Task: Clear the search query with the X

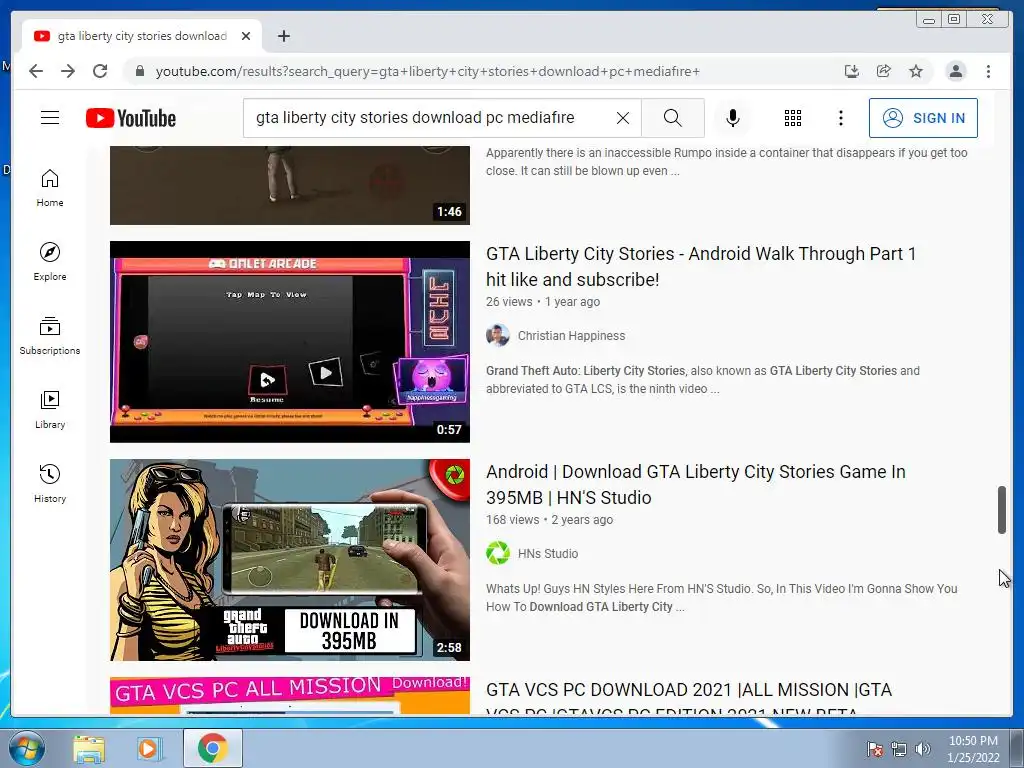Action: pyautogui.click(x=623, y=118)
